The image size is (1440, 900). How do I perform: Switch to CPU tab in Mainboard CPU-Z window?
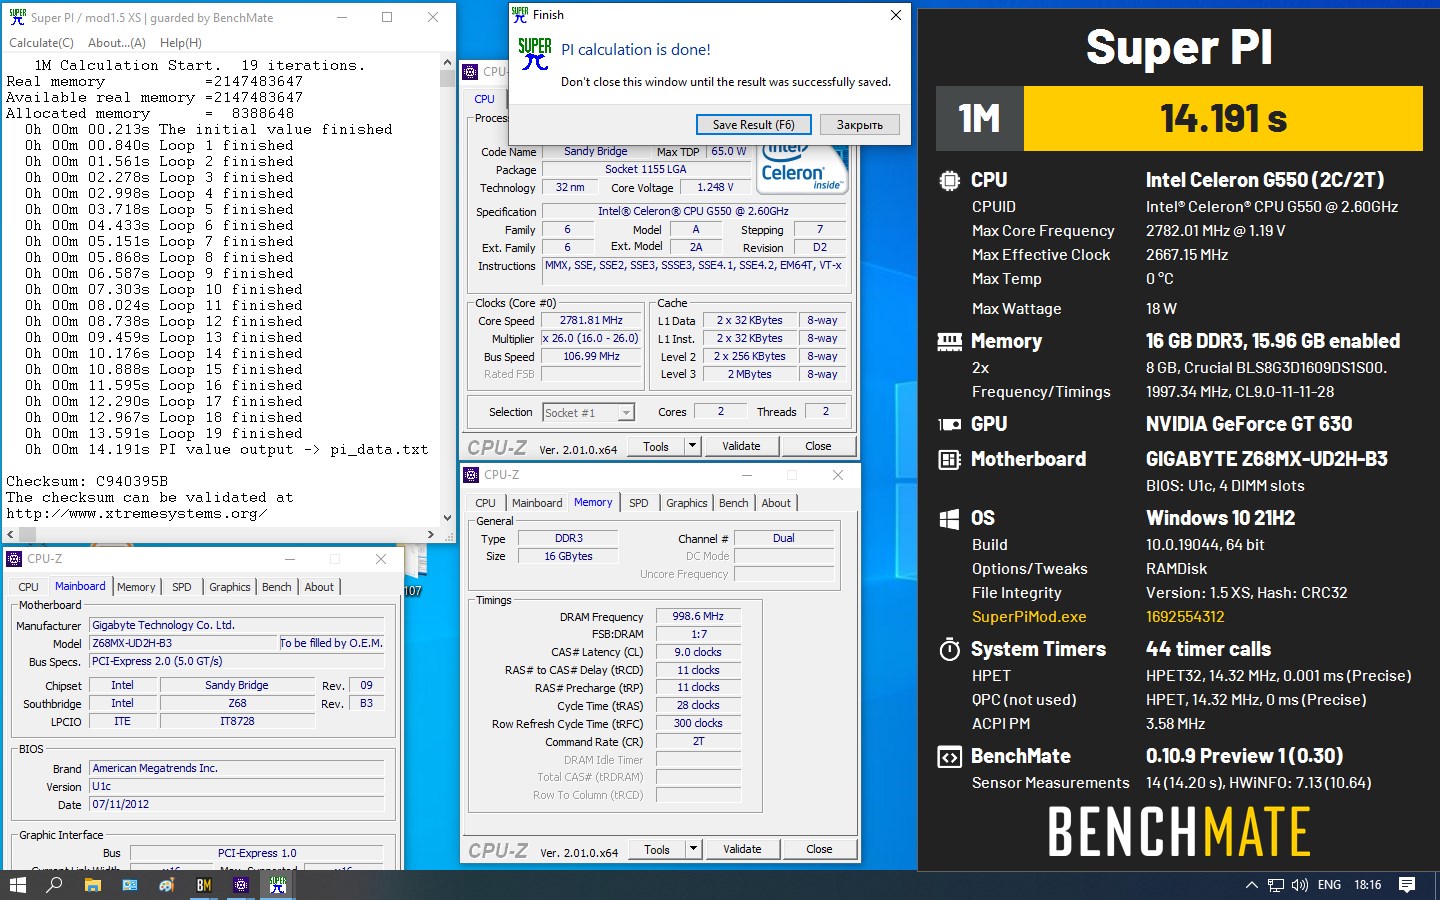pos(29,587)
